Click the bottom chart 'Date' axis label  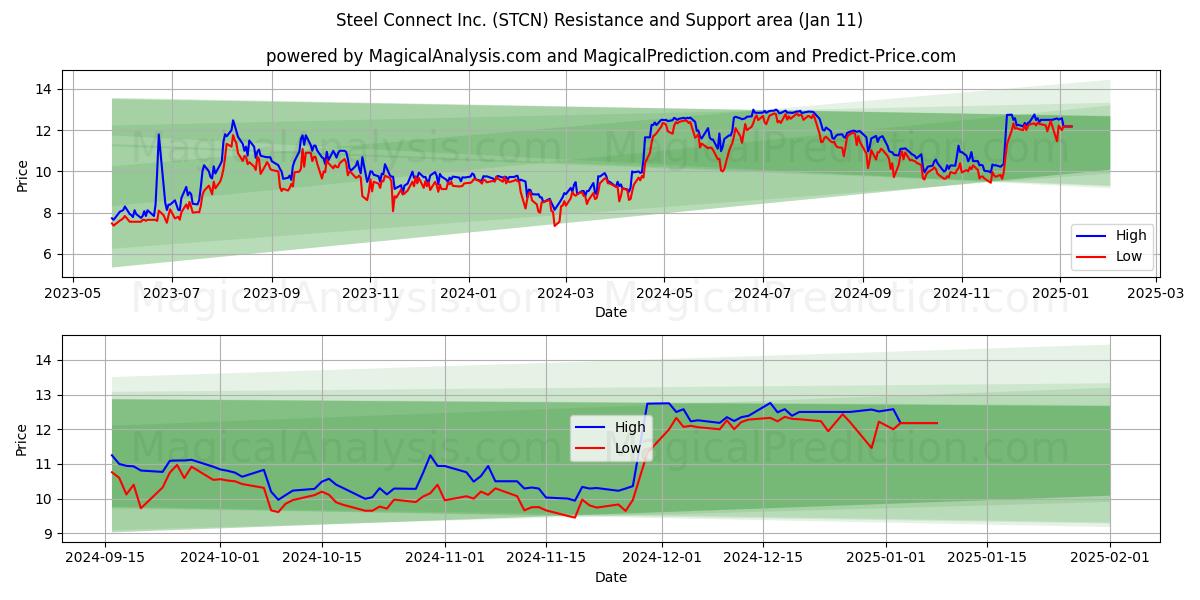tap(611, 577)
